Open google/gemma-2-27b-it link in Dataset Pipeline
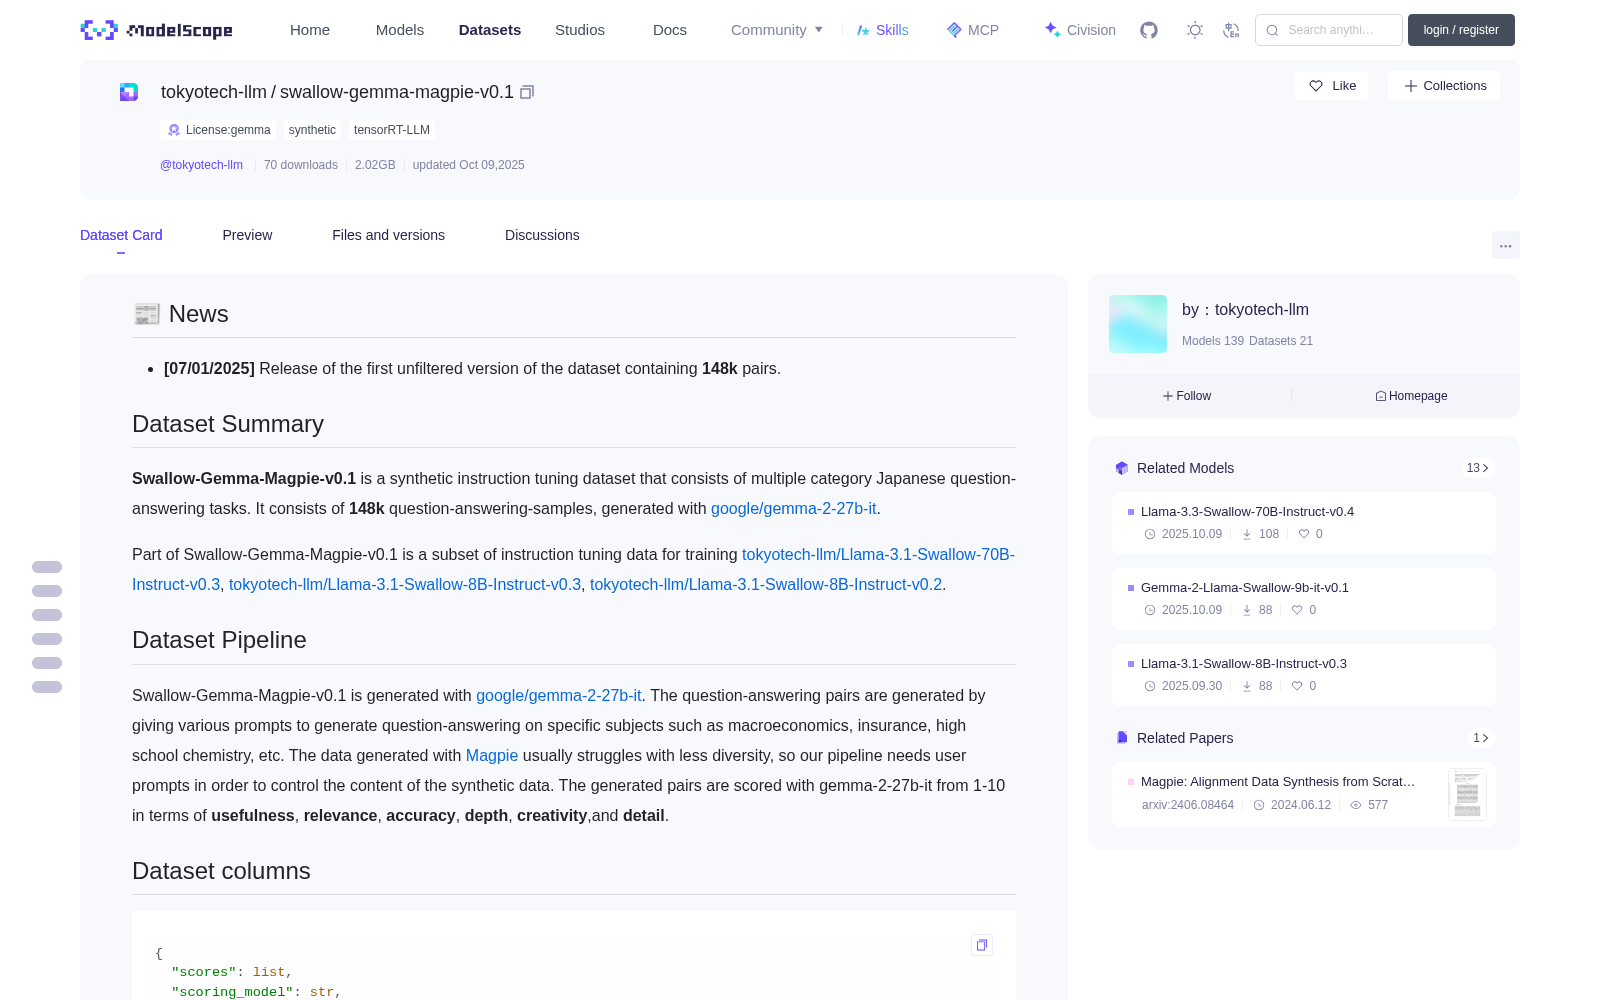Image resolution: width=1600 pixels, height=1000 pixels. pos(559,695)
